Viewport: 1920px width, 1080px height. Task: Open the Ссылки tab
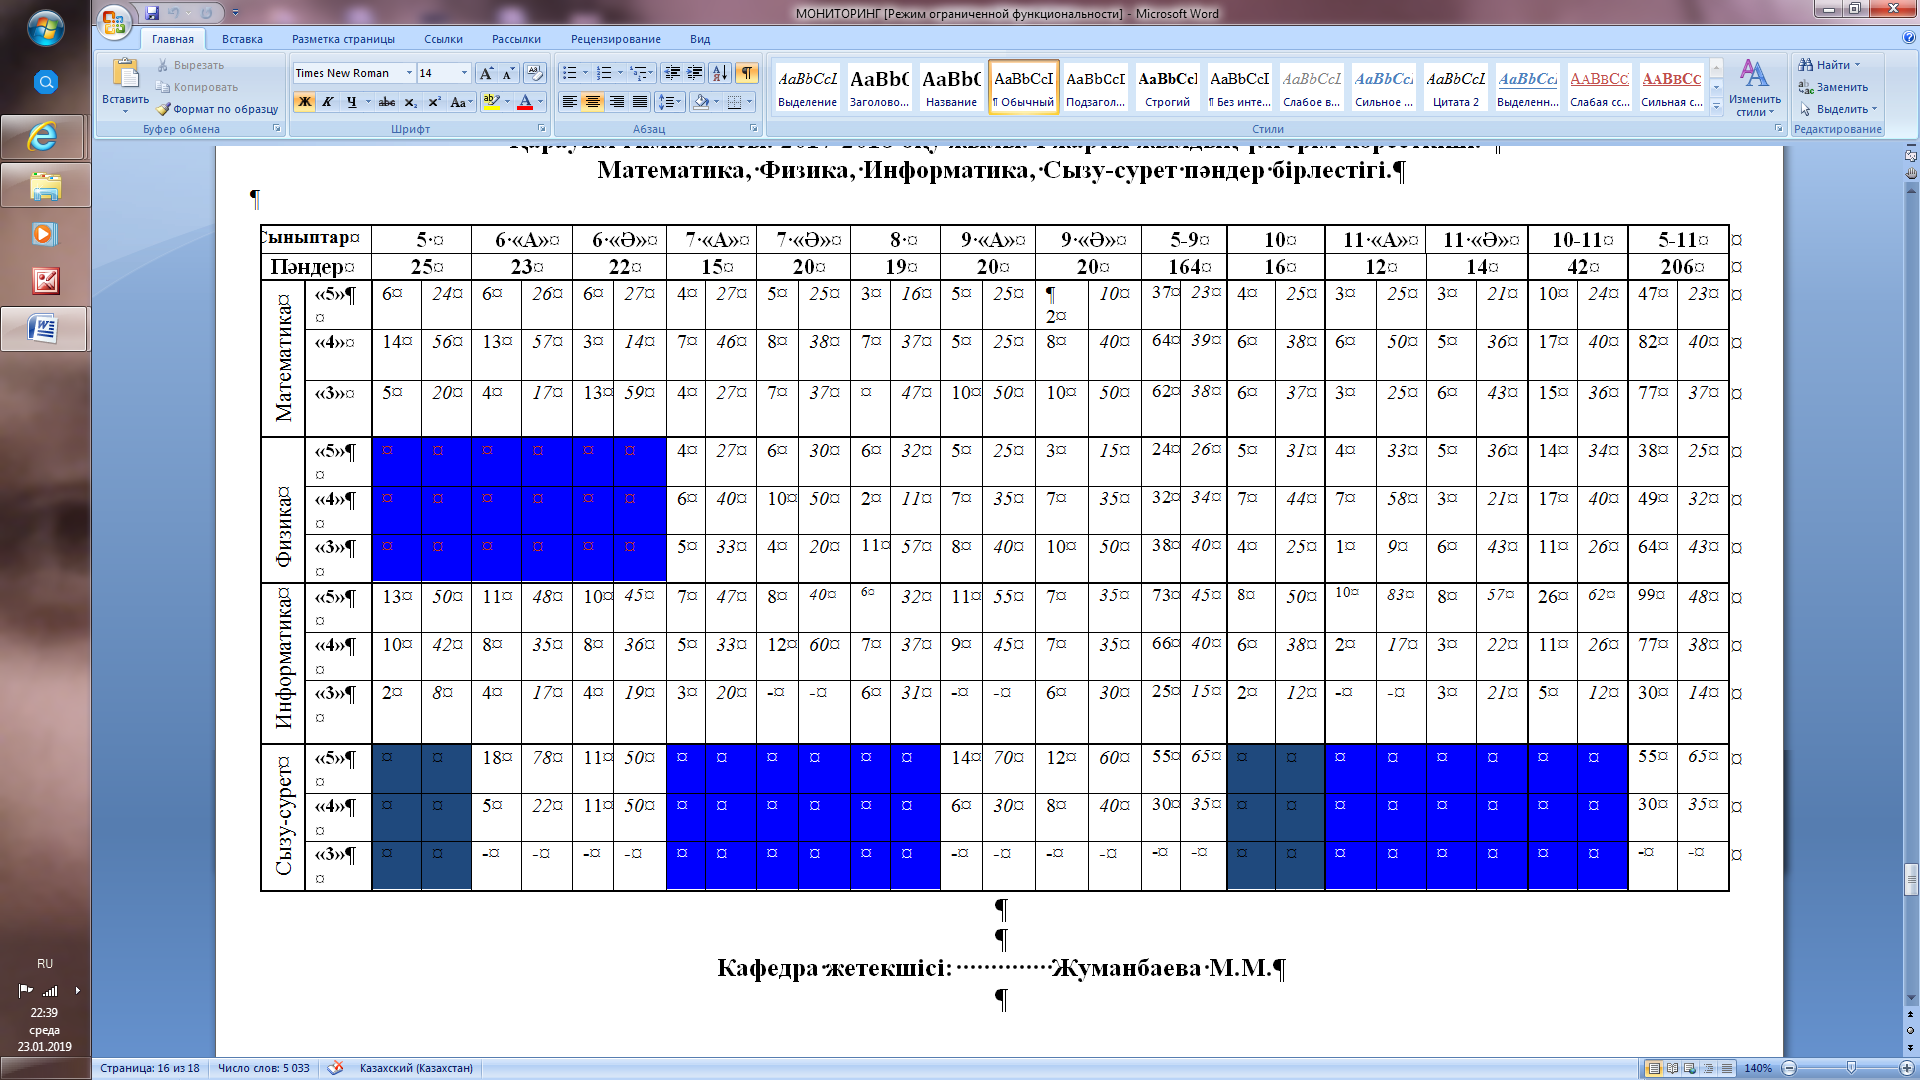tap(443, 39)
